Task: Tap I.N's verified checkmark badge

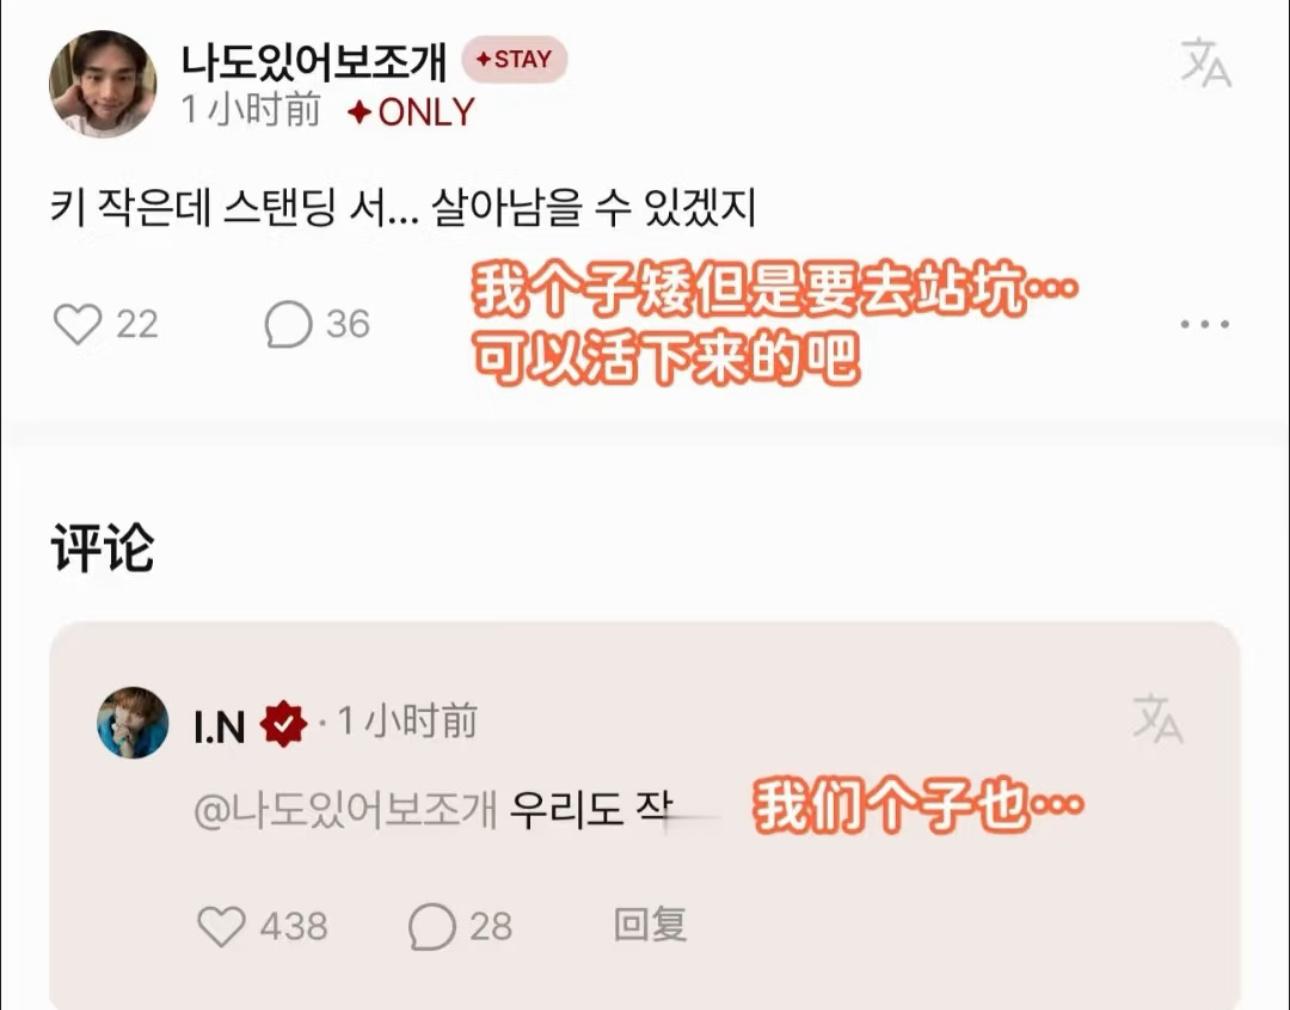Action: (283, 724)
